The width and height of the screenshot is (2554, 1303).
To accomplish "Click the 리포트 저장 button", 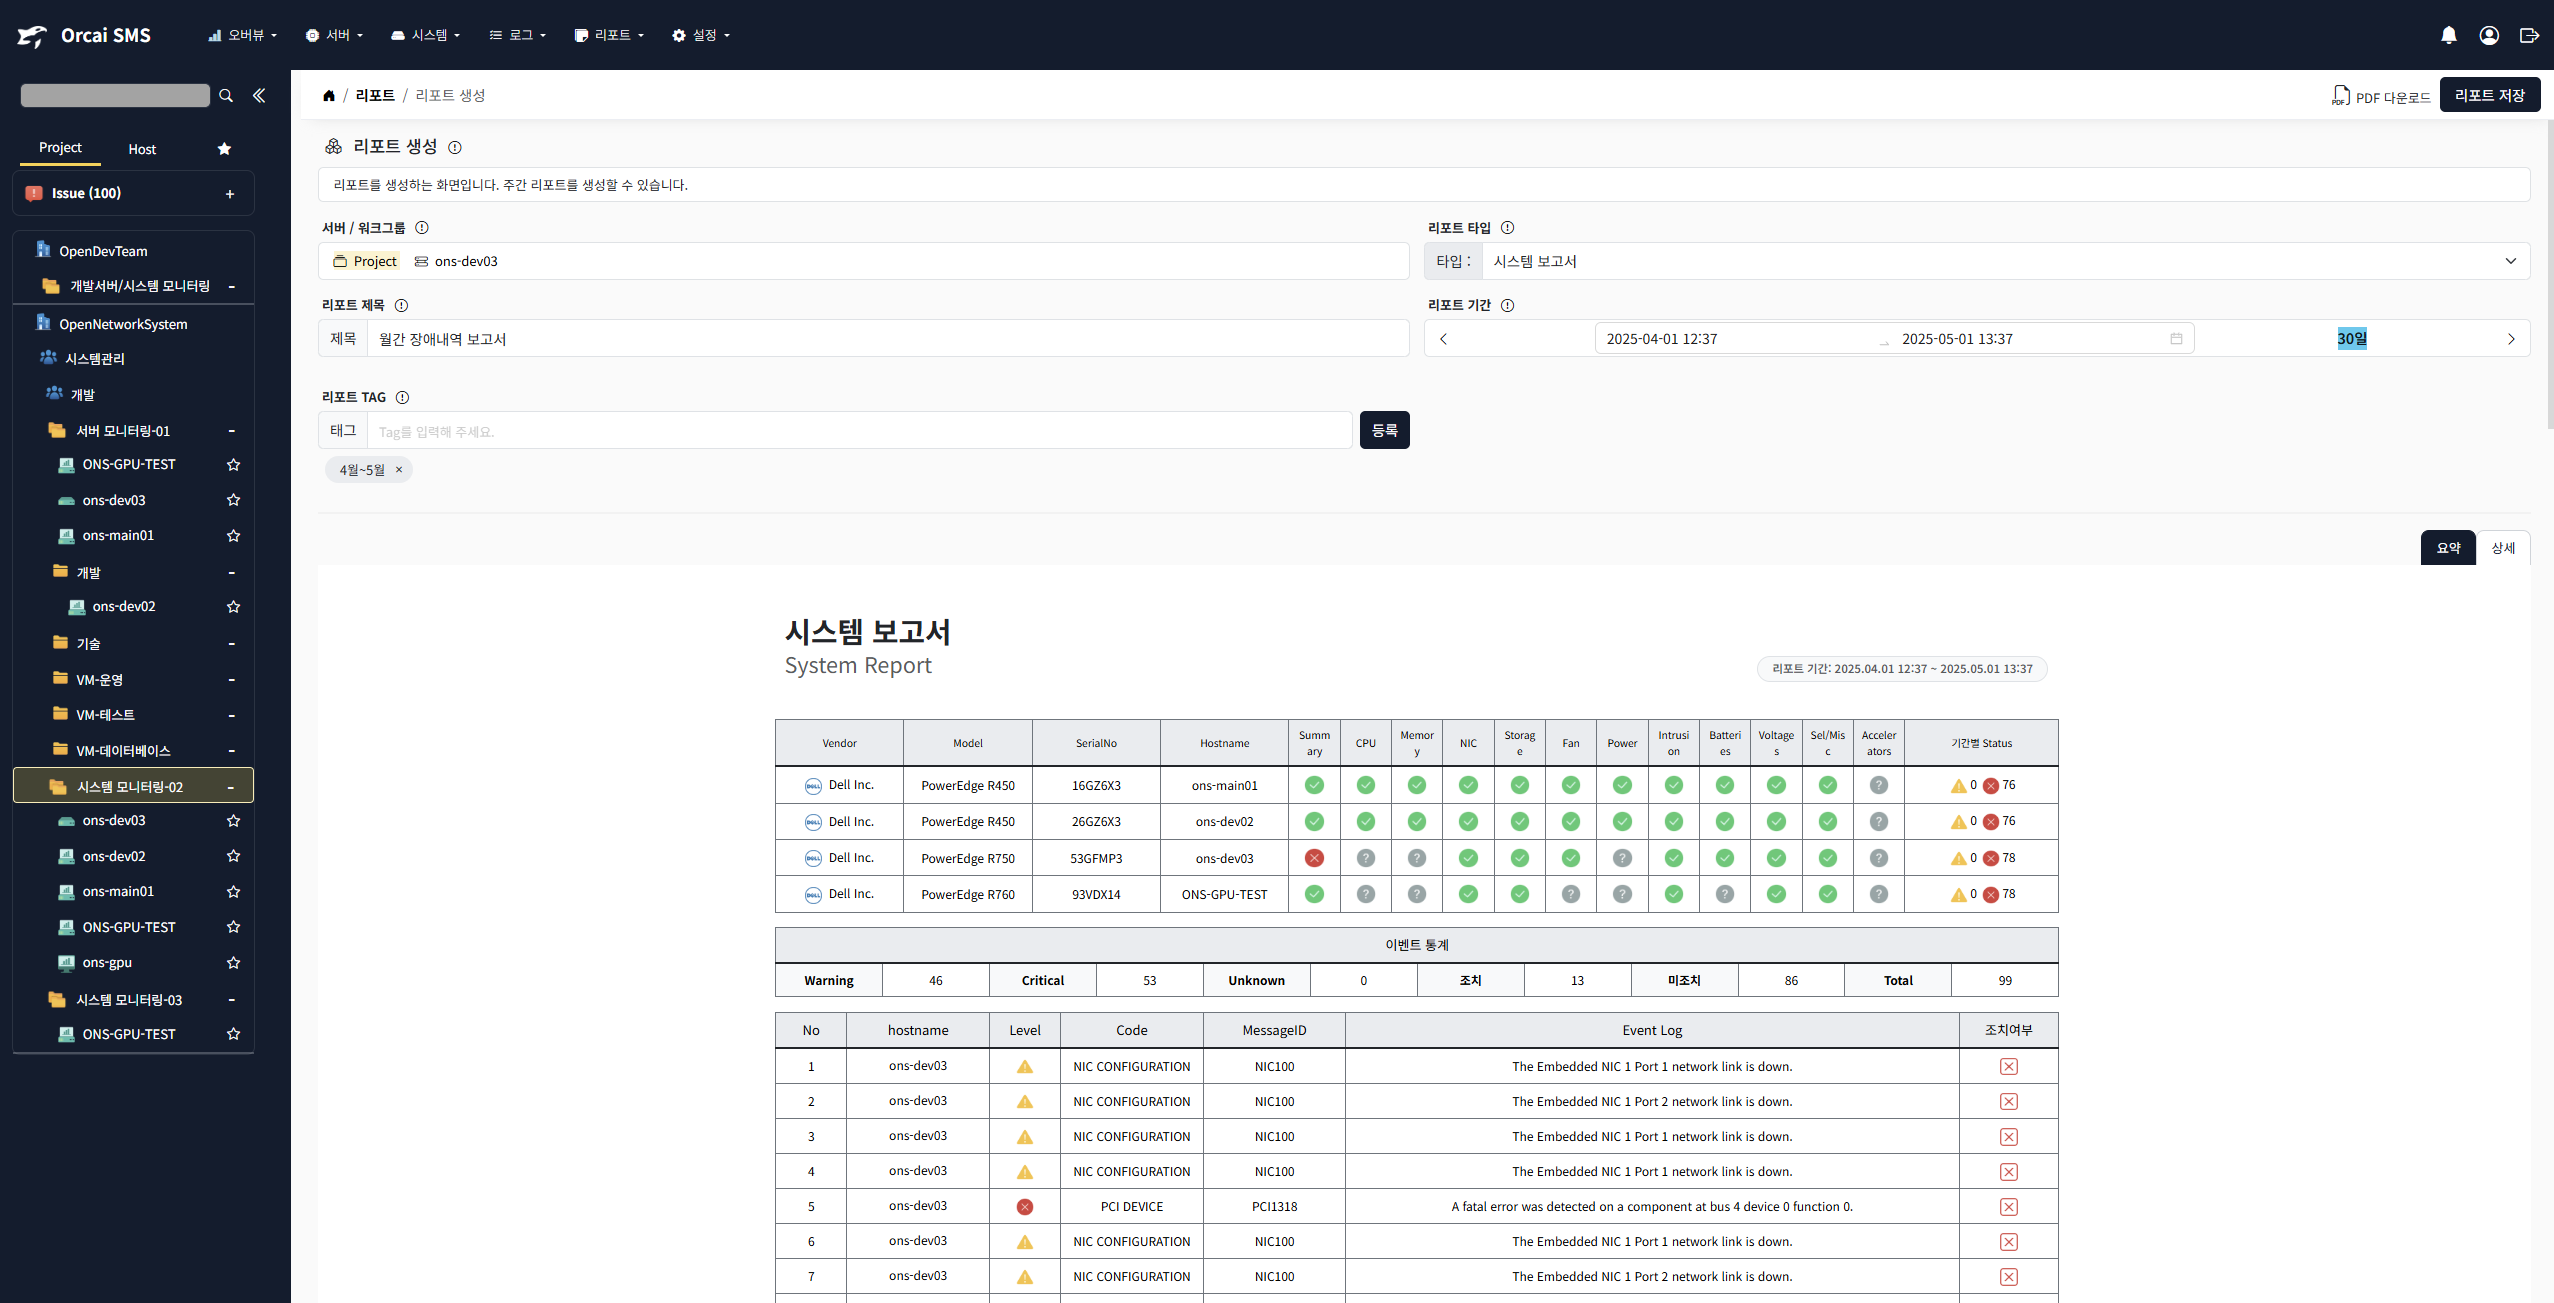I will coord(2489,95).
